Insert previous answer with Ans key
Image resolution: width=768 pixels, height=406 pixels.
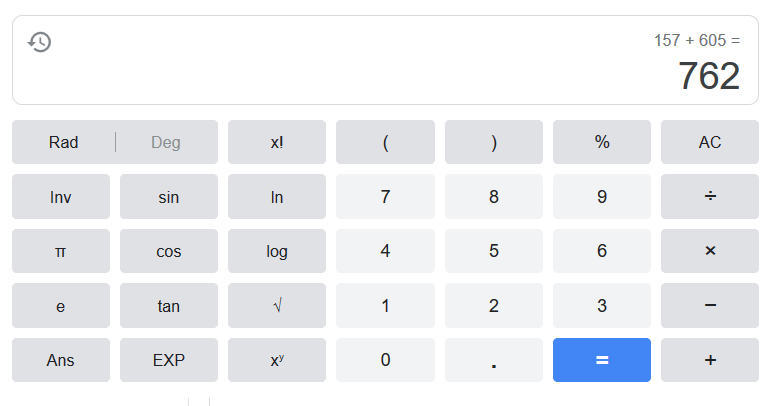(x=61, y=360)
